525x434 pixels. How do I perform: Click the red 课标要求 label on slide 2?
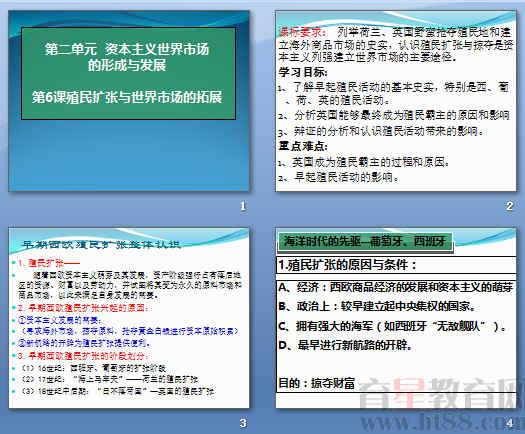302,32
